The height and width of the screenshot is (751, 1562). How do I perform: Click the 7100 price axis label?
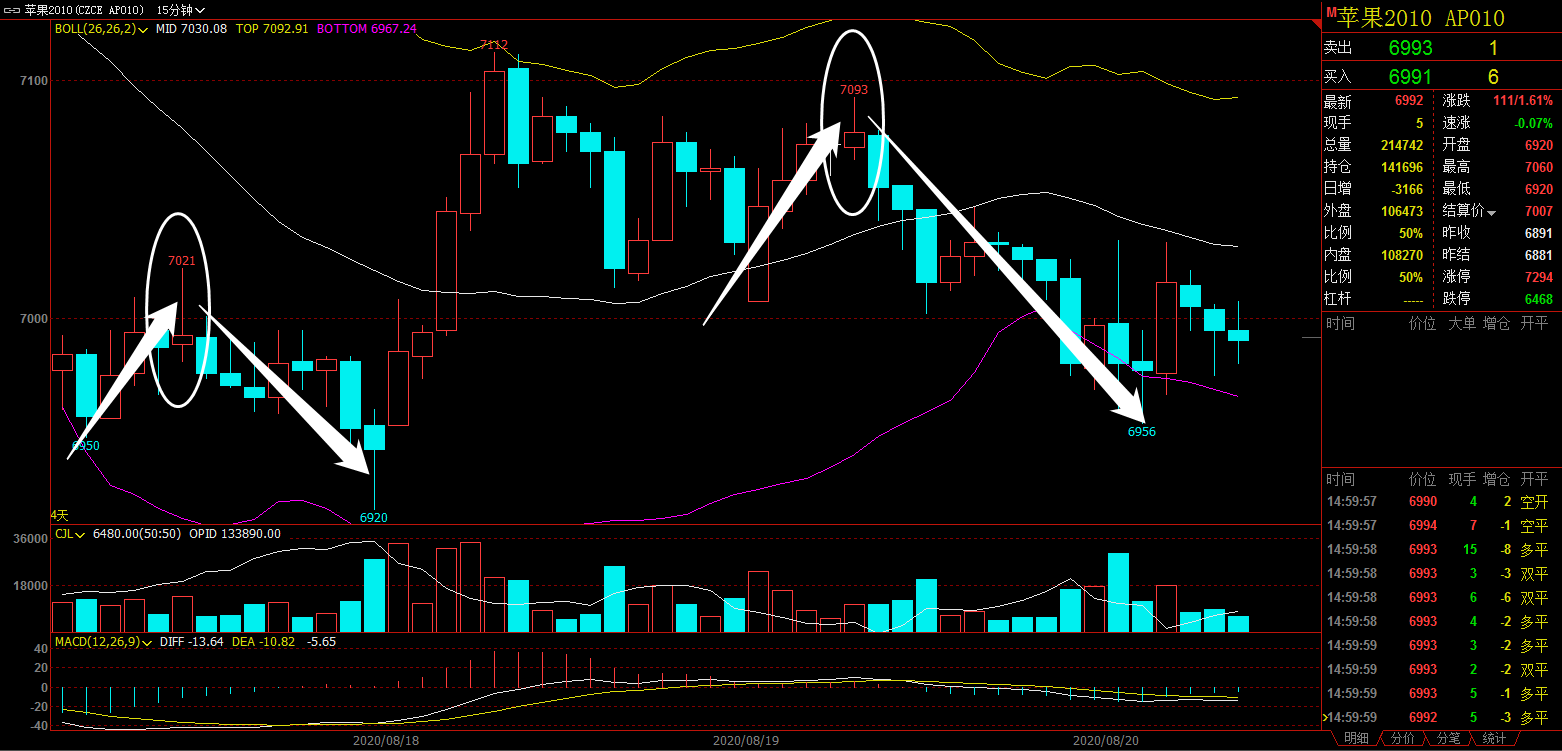(35, 81)
